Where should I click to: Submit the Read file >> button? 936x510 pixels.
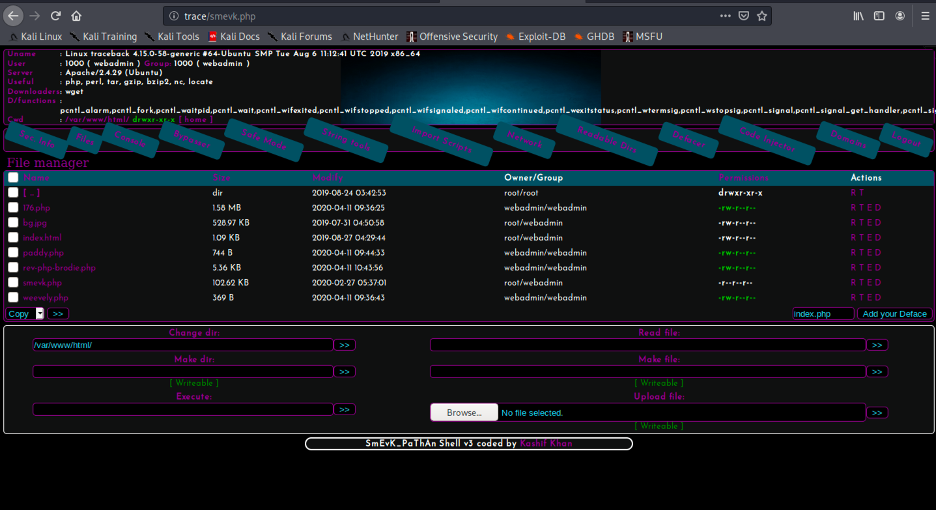point(877,345)
